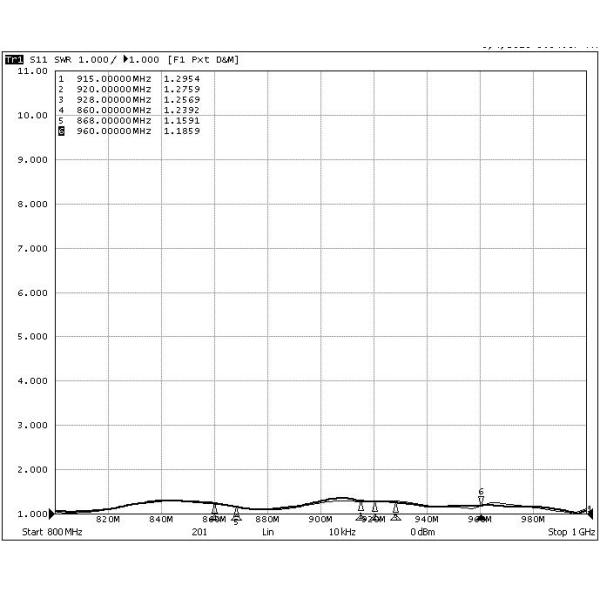Click the highlighted marker 6 number in list
The image size is (600, 600).
(61, 131)
